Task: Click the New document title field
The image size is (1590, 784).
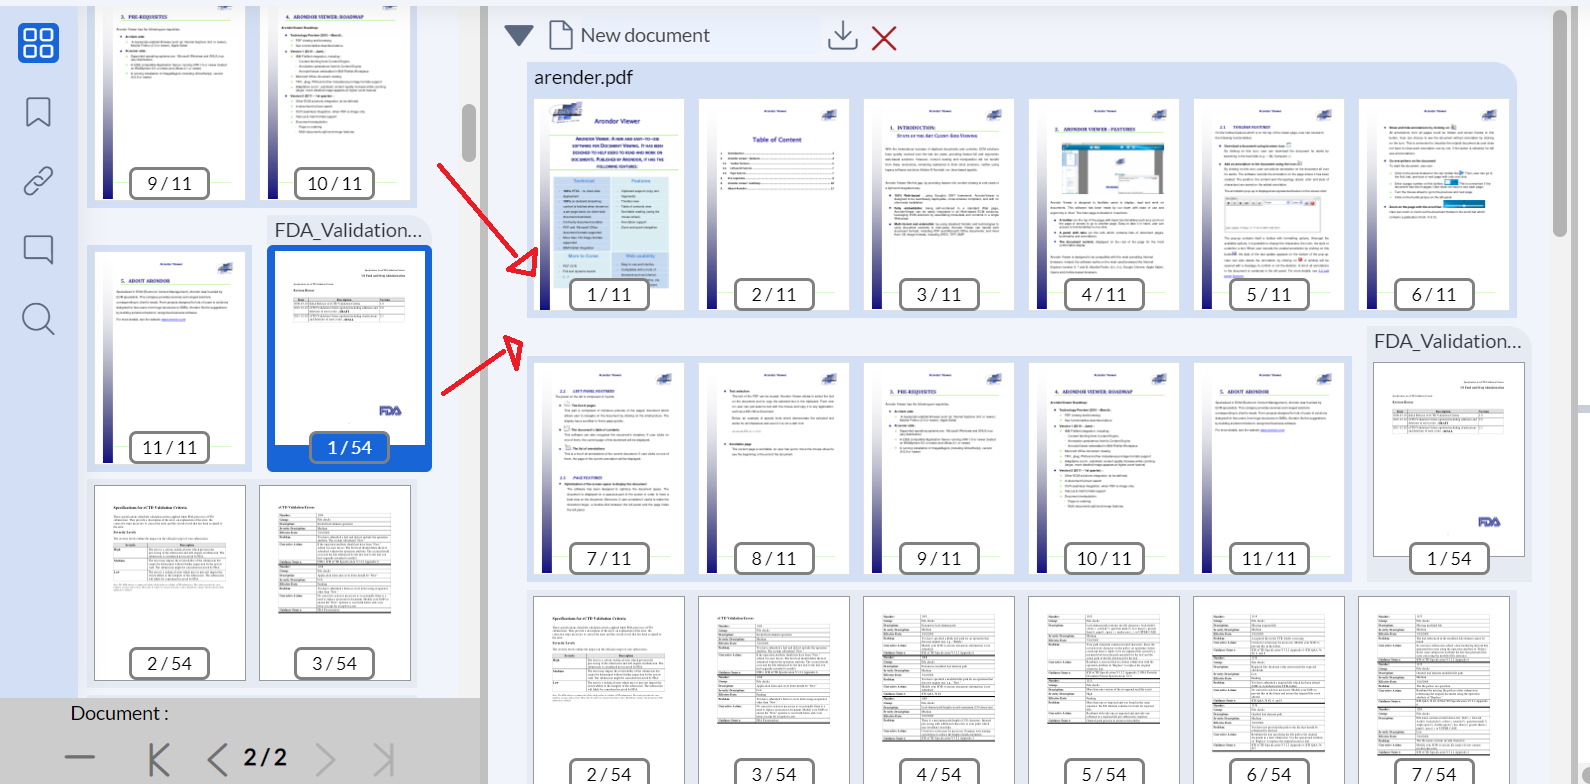Action: pos(645,35)
